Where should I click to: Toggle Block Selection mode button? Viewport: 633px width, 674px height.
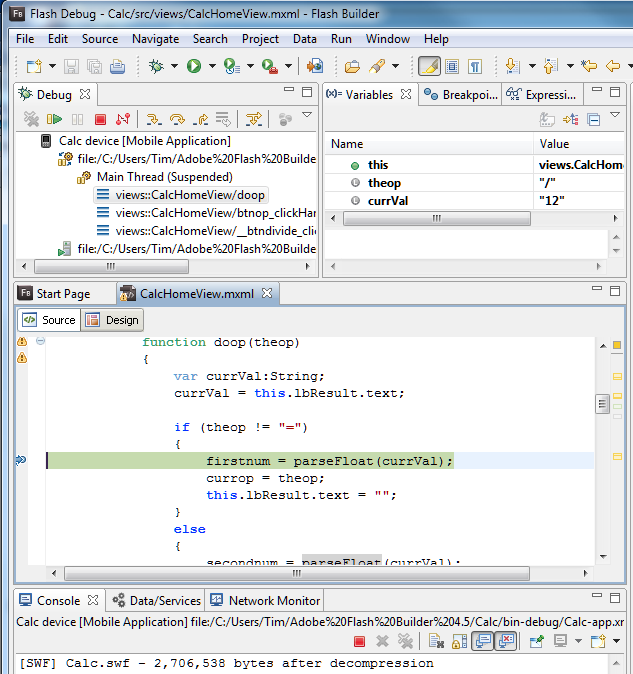[452, 66]
